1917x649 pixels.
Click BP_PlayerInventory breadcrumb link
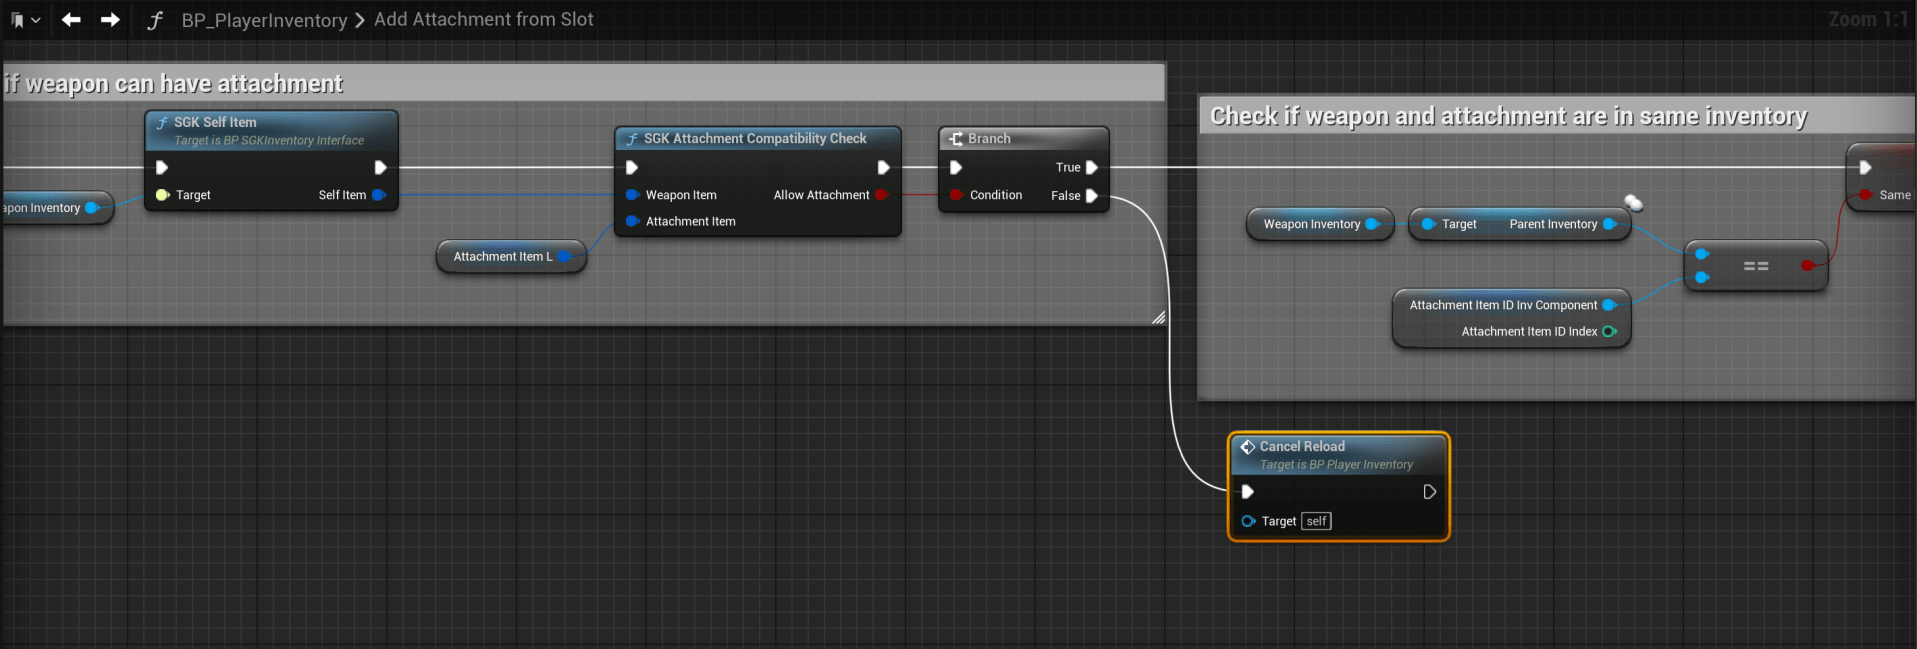[264, 20]
